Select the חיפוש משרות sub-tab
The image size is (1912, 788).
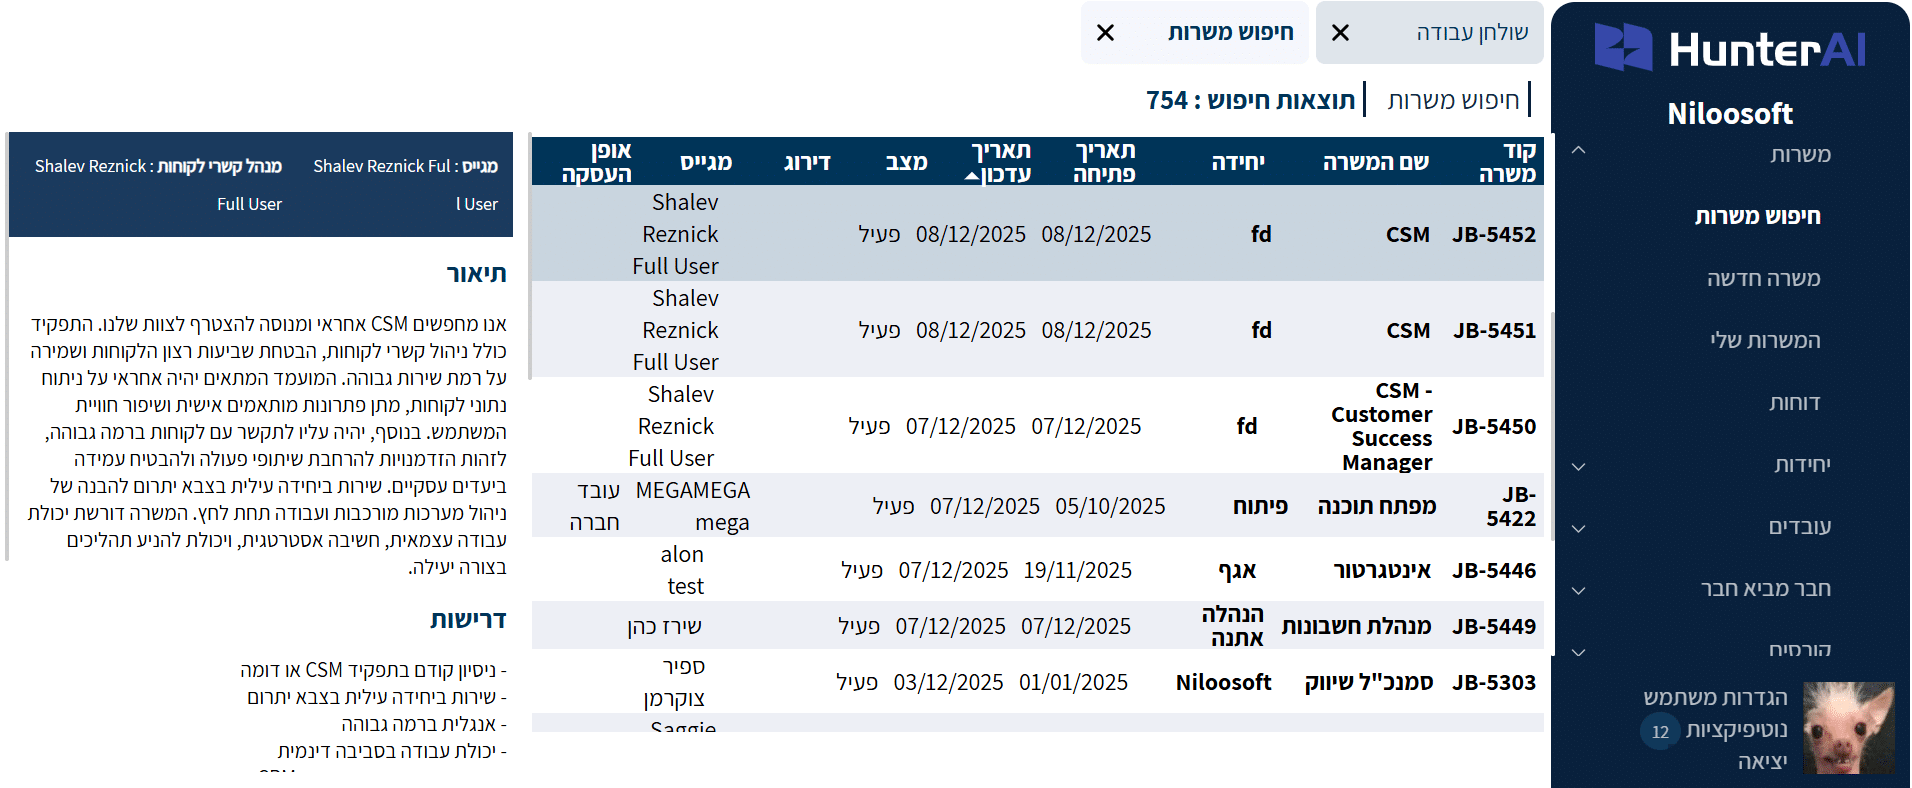tap(1453, 100)
